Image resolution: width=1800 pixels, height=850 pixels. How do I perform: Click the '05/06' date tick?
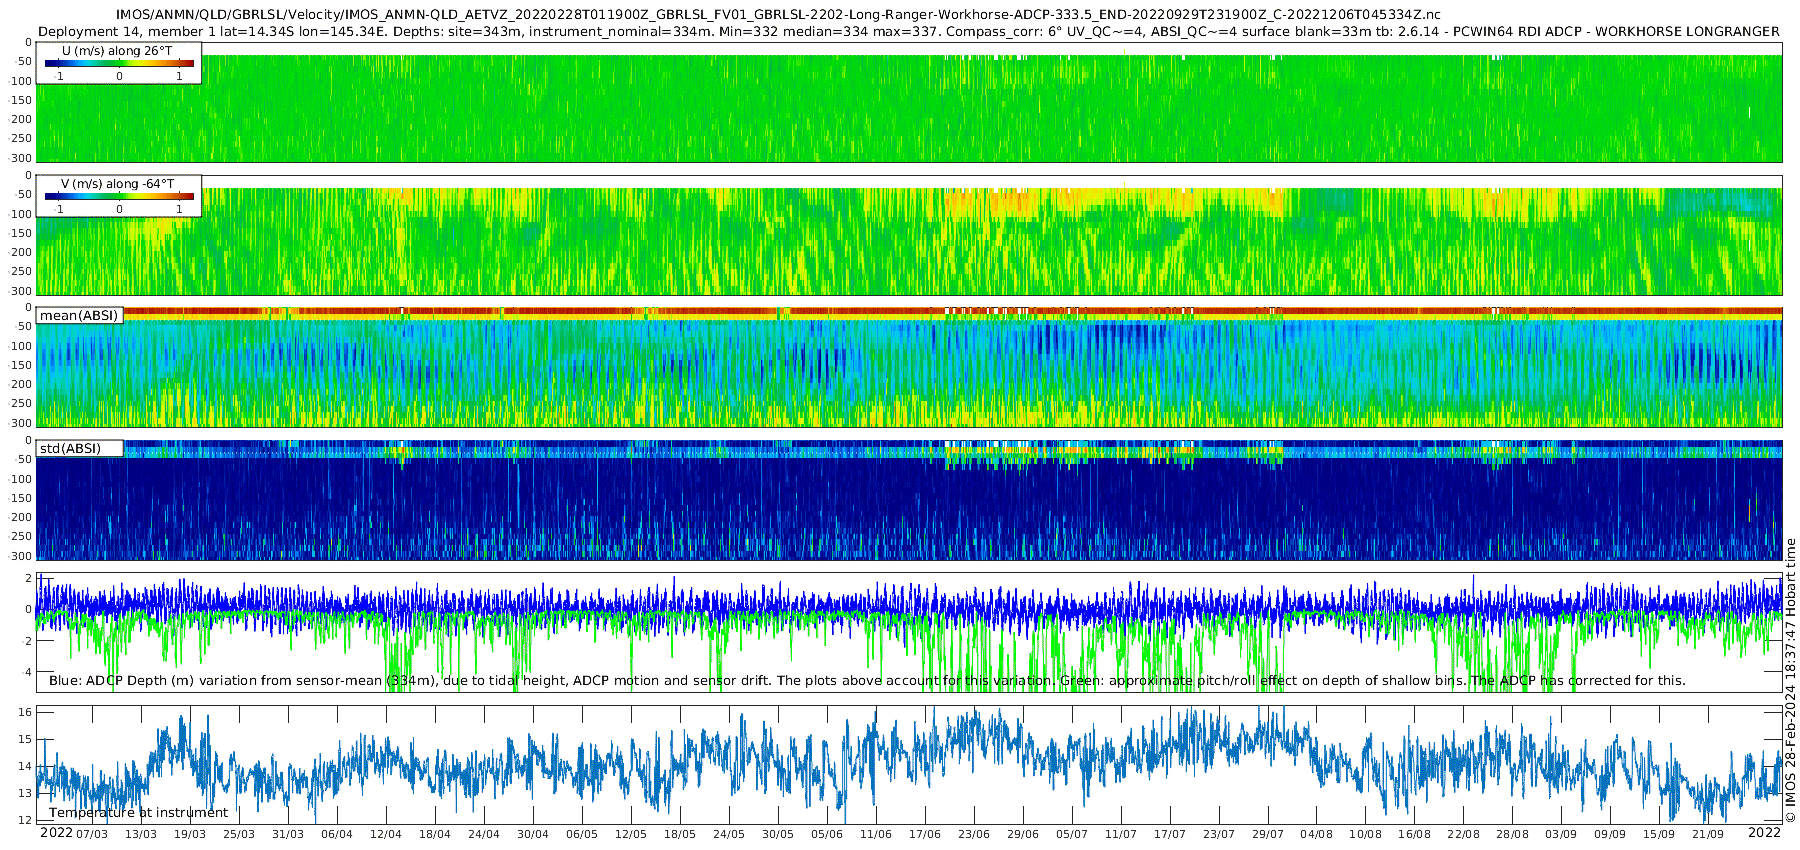tap(827, 835)
